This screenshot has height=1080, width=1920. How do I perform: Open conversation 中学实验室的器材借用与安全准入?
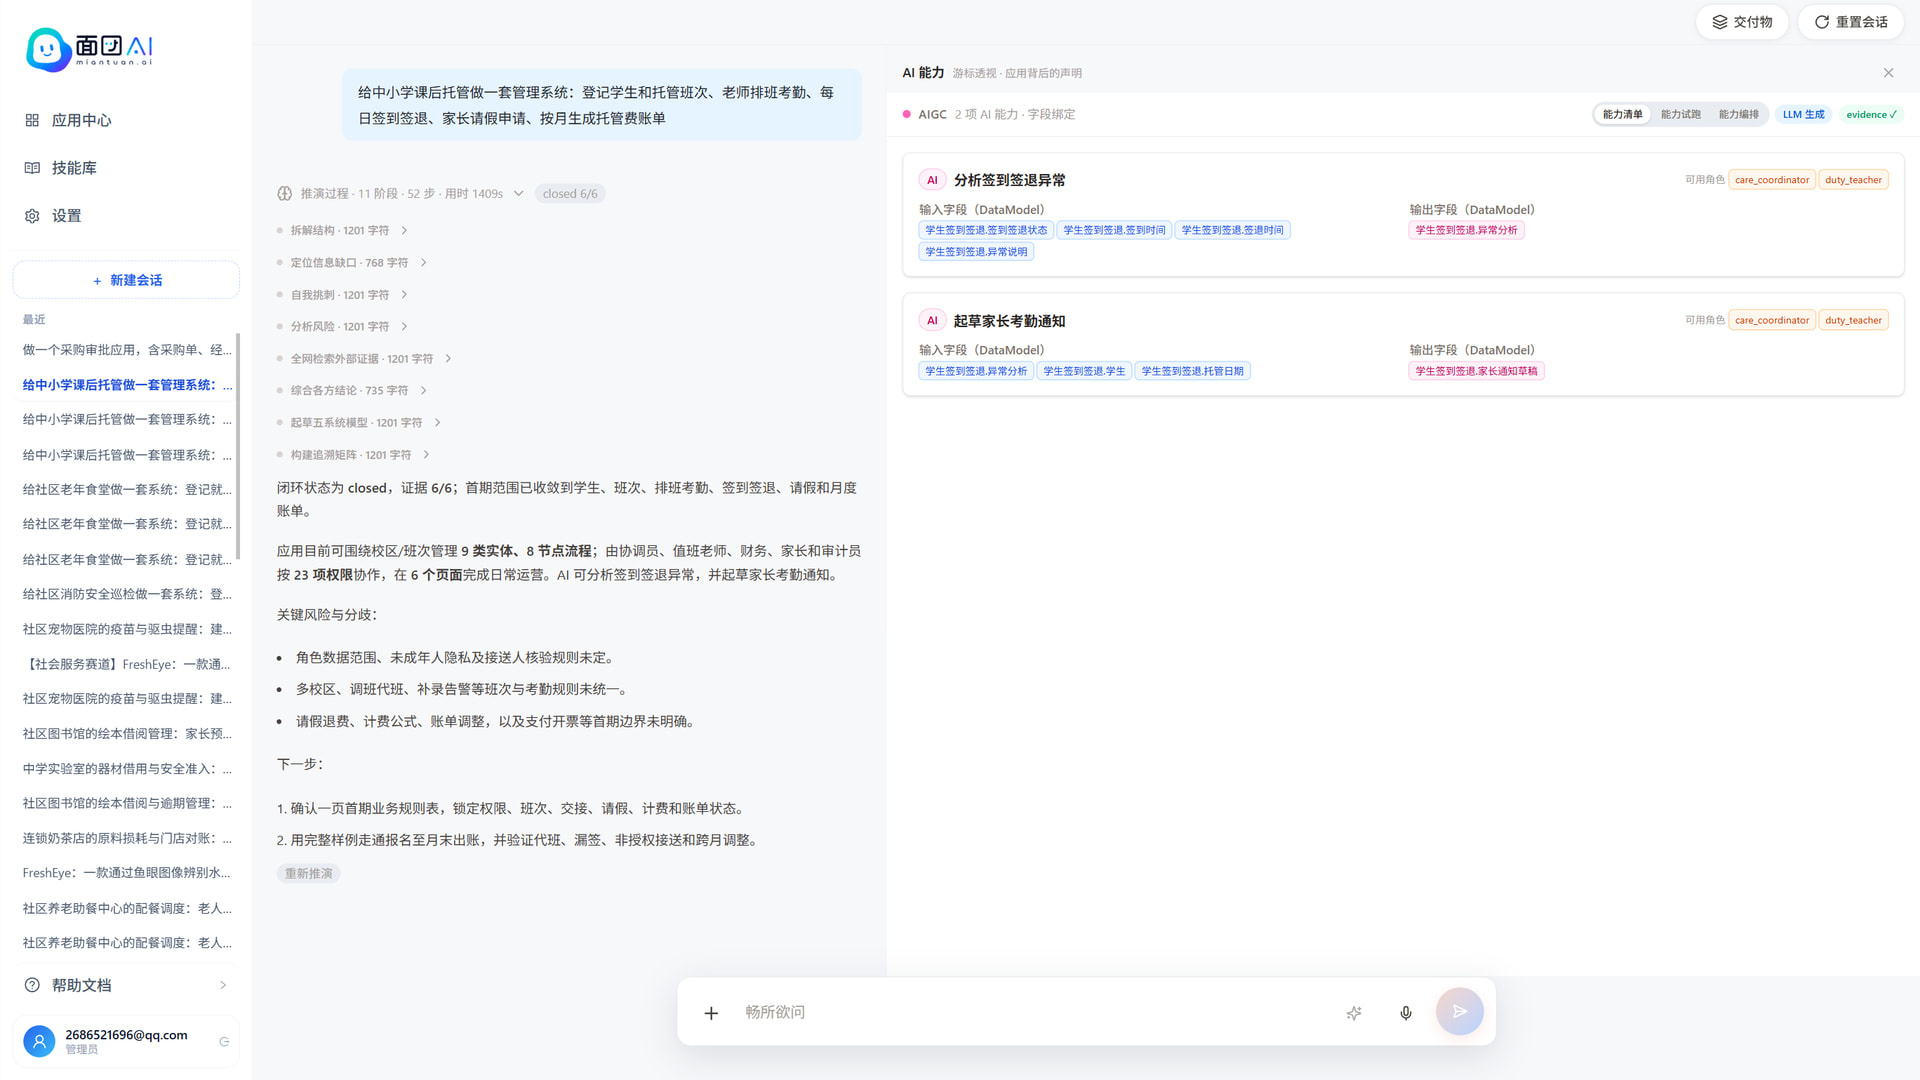coord(127,769)
